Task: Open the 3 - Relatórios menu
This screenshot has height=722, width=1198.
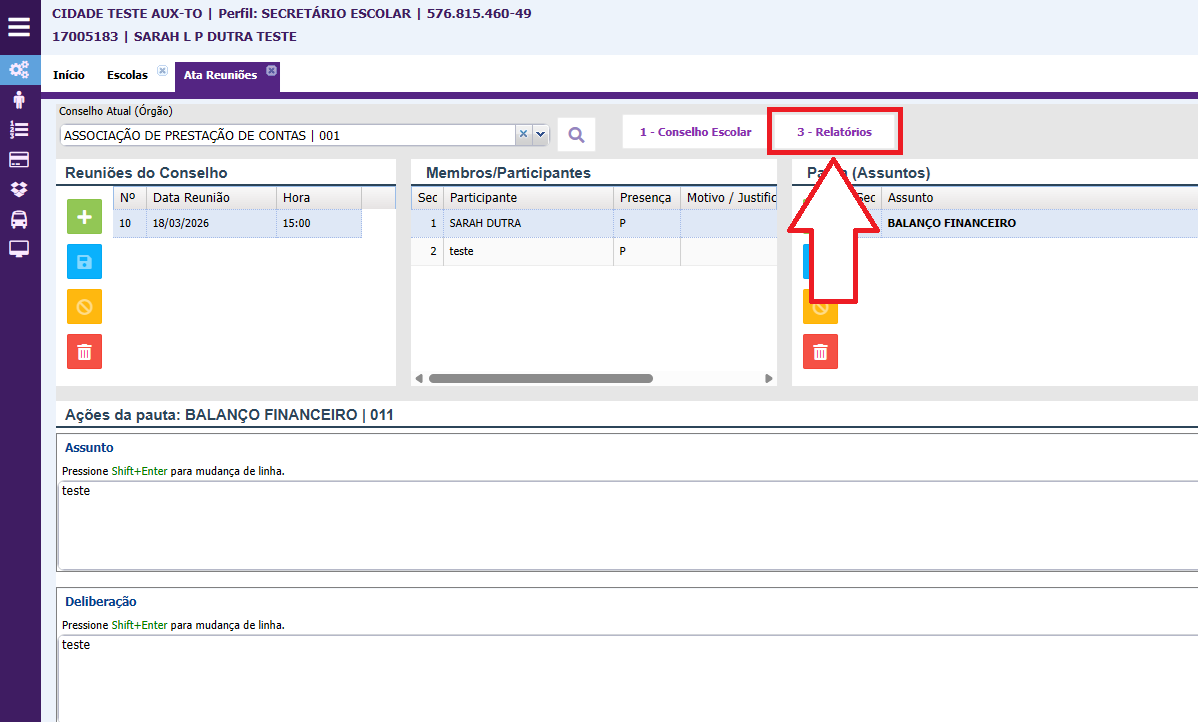Action: [834, 132]
